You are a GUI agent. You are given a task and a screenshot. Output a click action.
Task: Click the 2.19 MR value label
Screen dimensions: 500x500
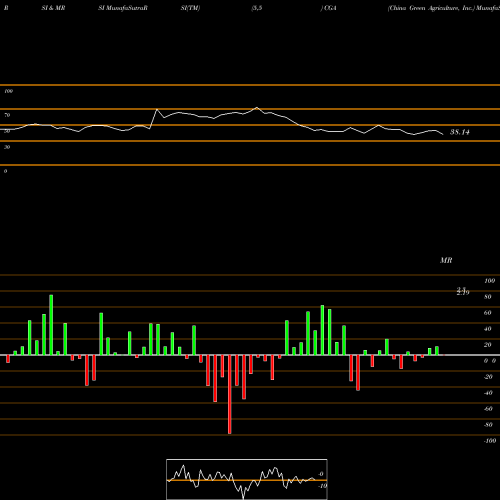tap(463, 292)
